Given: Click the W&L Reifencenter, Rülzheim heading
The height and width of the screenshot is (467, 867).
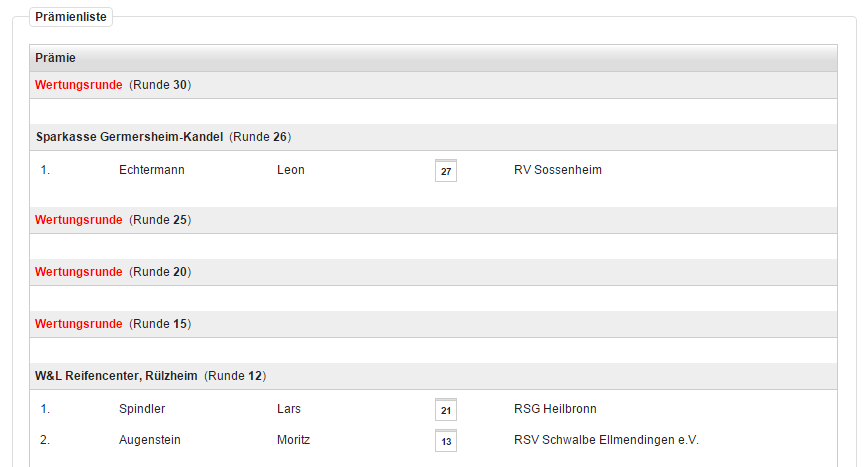Looking at the screenshot, I should (116, 376).
